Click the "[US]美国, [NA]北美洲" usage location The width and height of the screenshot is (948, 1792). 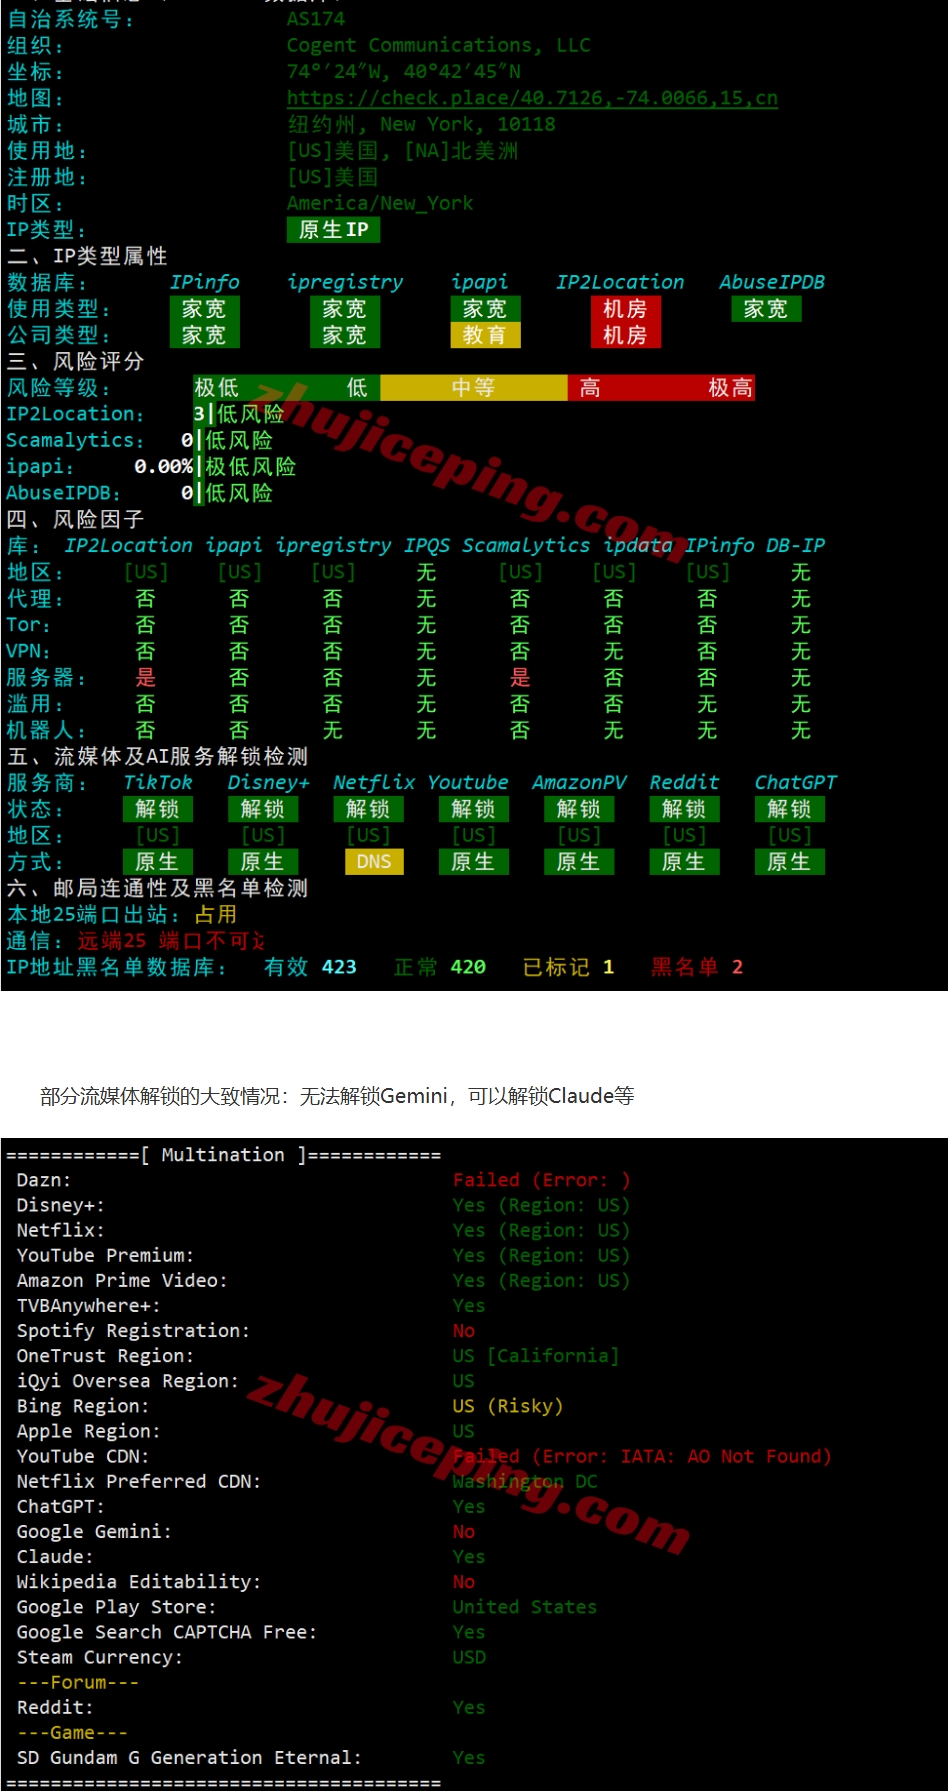[402, 151]
